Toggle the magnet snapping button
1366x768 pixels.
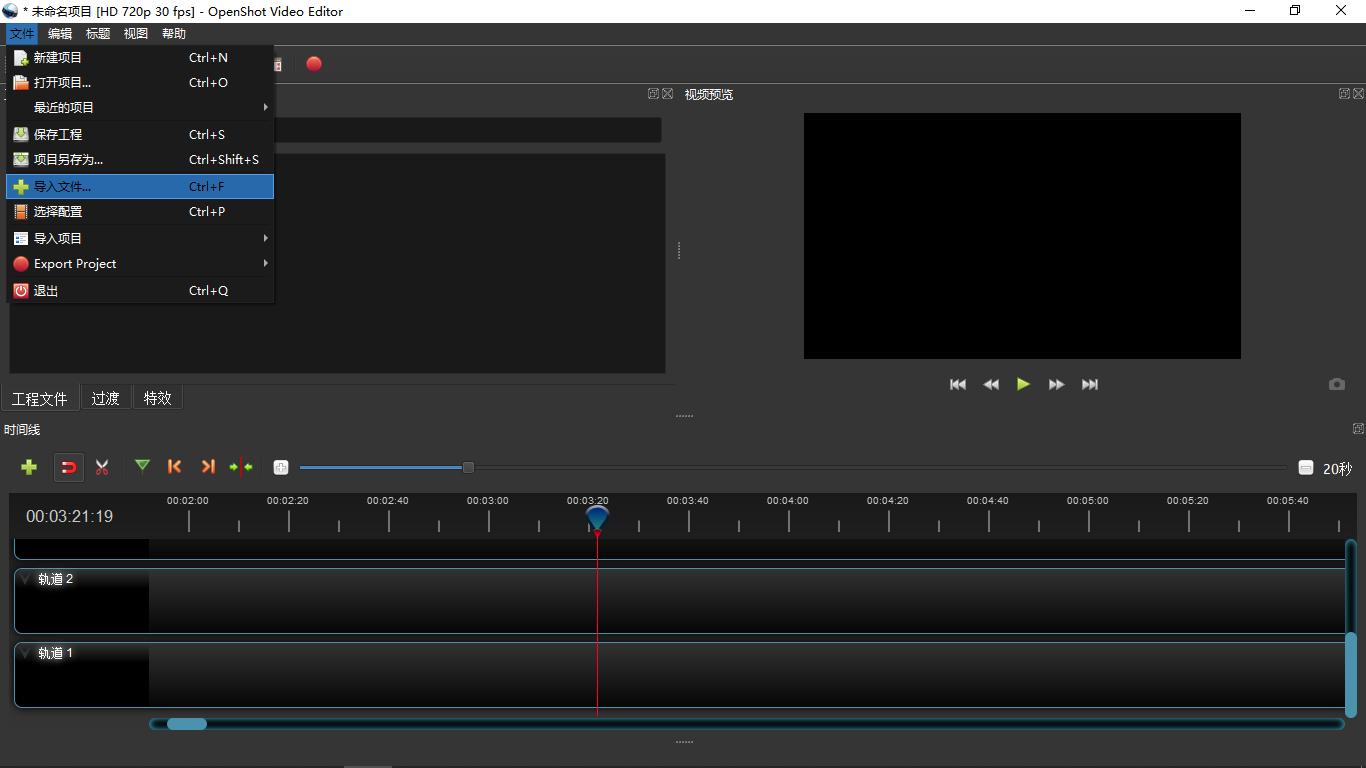(x=68, y=467)
